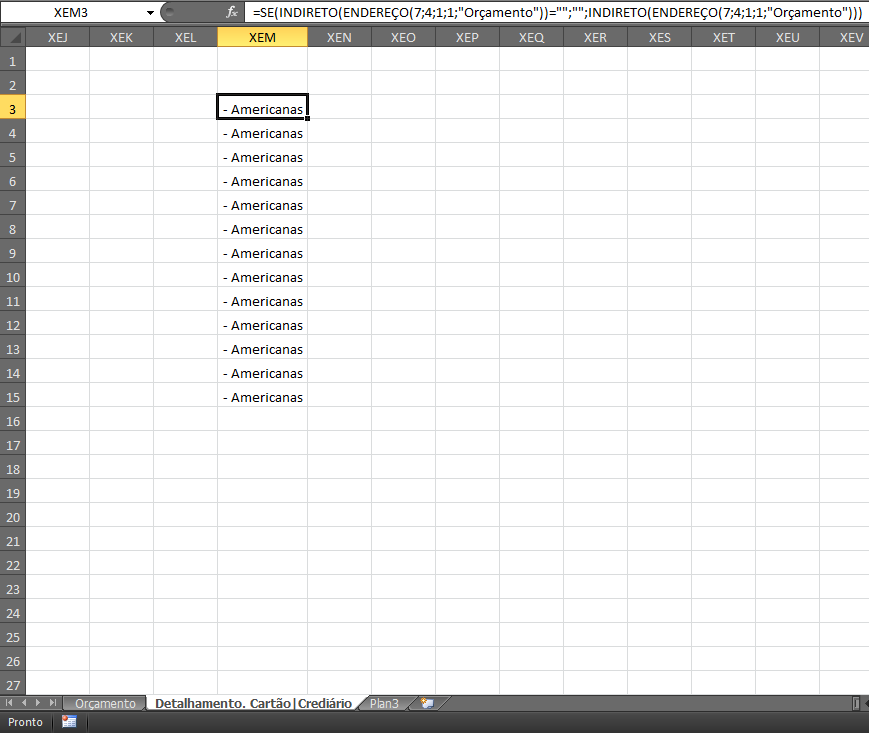
Task: Open the Plan3 sheet tab
Action: click(384, 703)
